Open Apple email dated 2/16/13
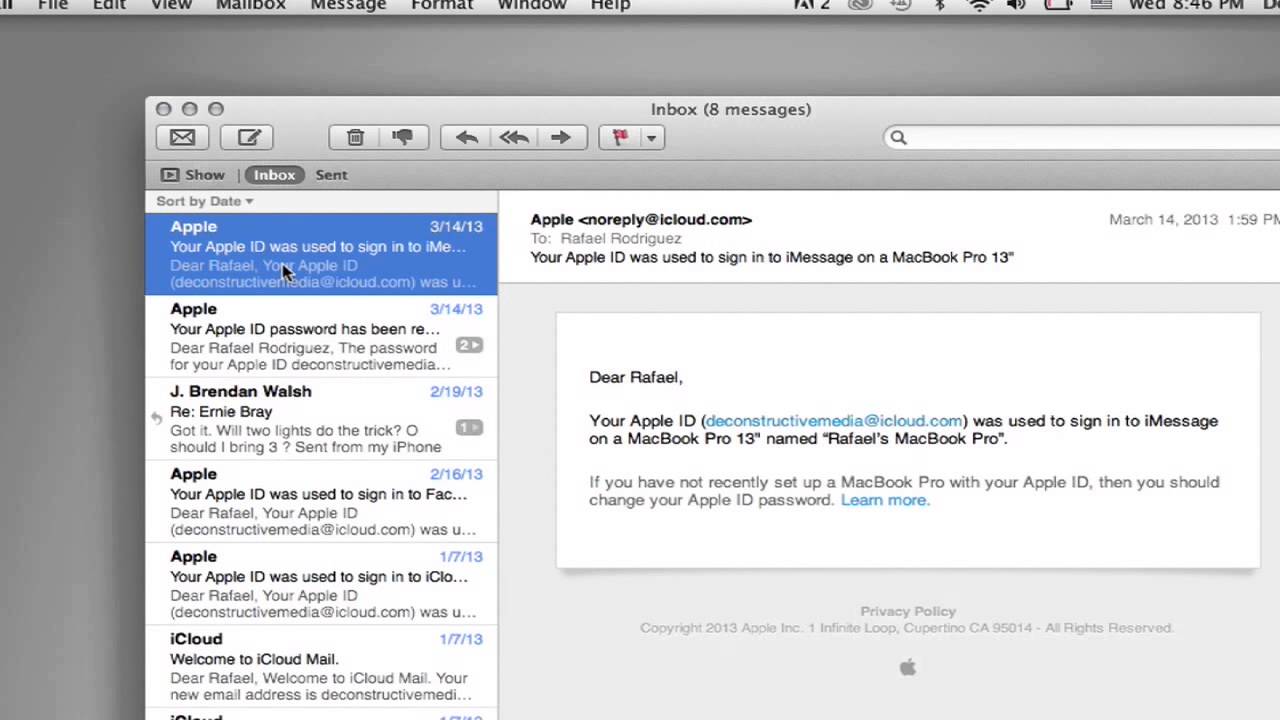The height and width of the screenshot is (720, 1280). (321, 501)
